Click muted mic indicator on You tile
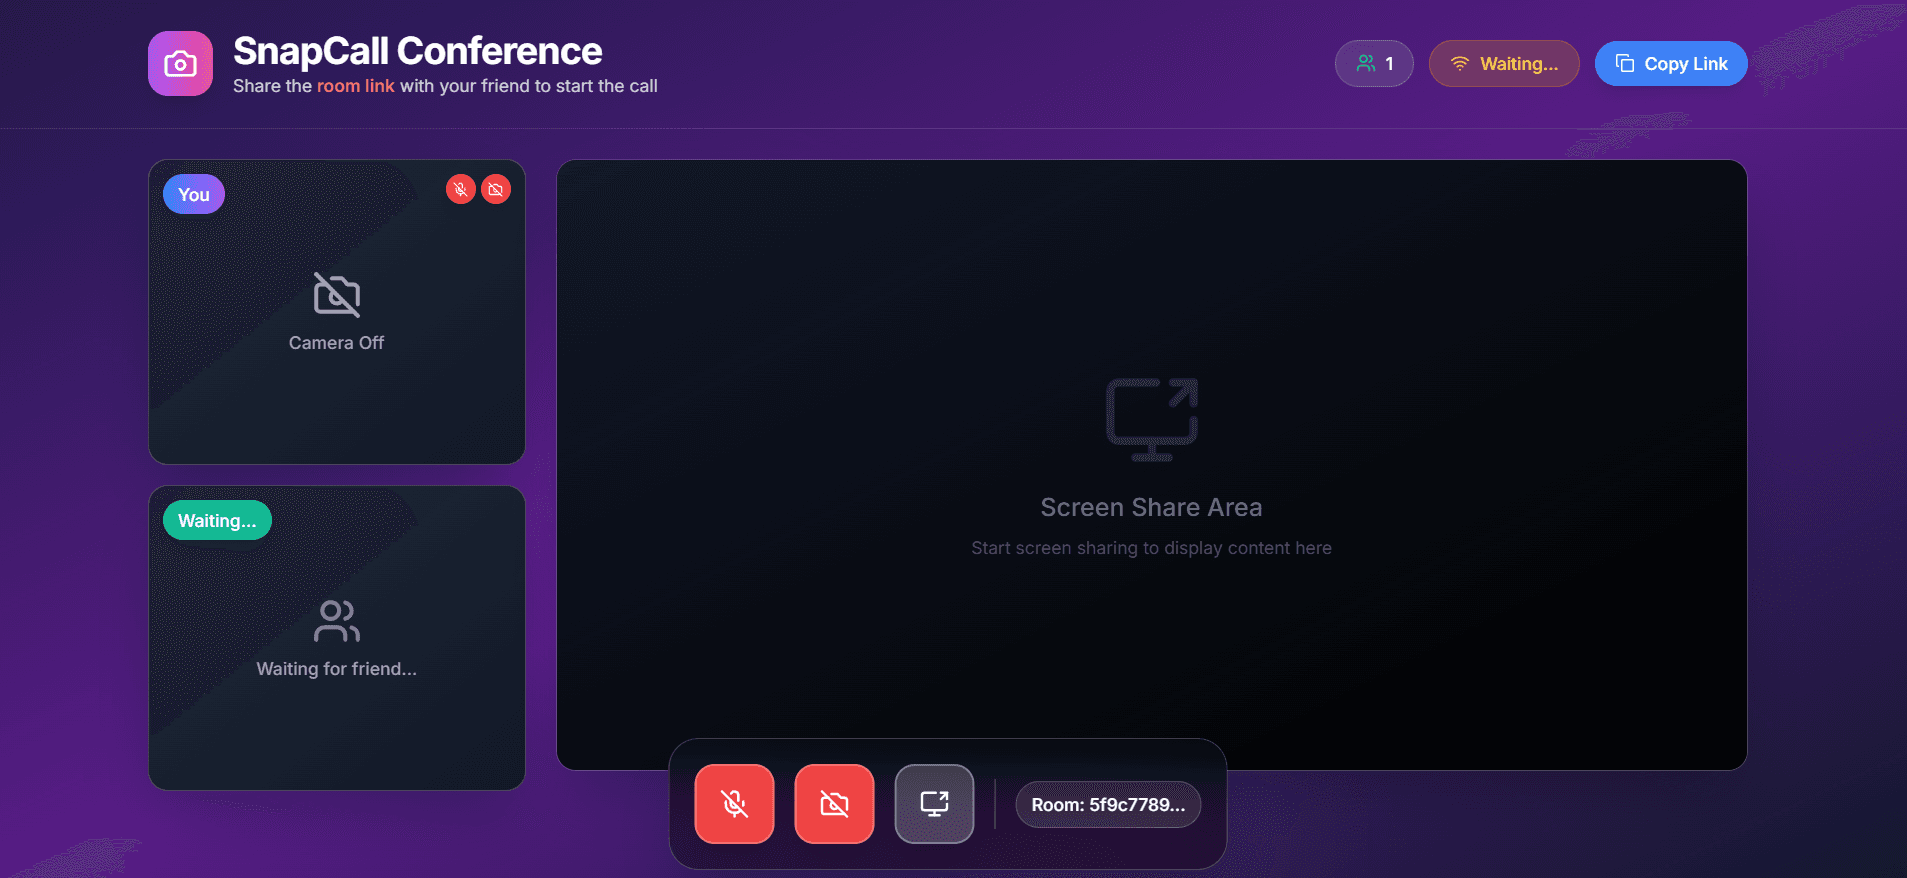This screenshot has height=878, width=1907. pos(461,189)
